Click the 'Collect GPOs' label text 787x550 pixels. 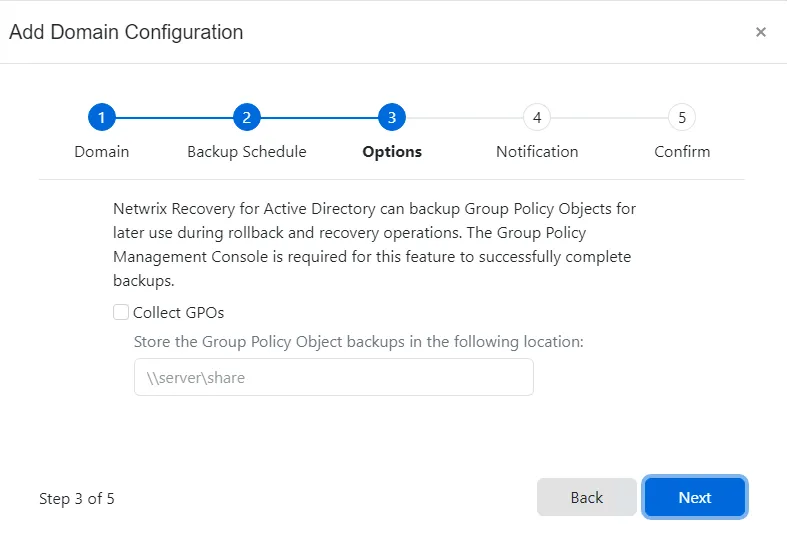[178, 313]
